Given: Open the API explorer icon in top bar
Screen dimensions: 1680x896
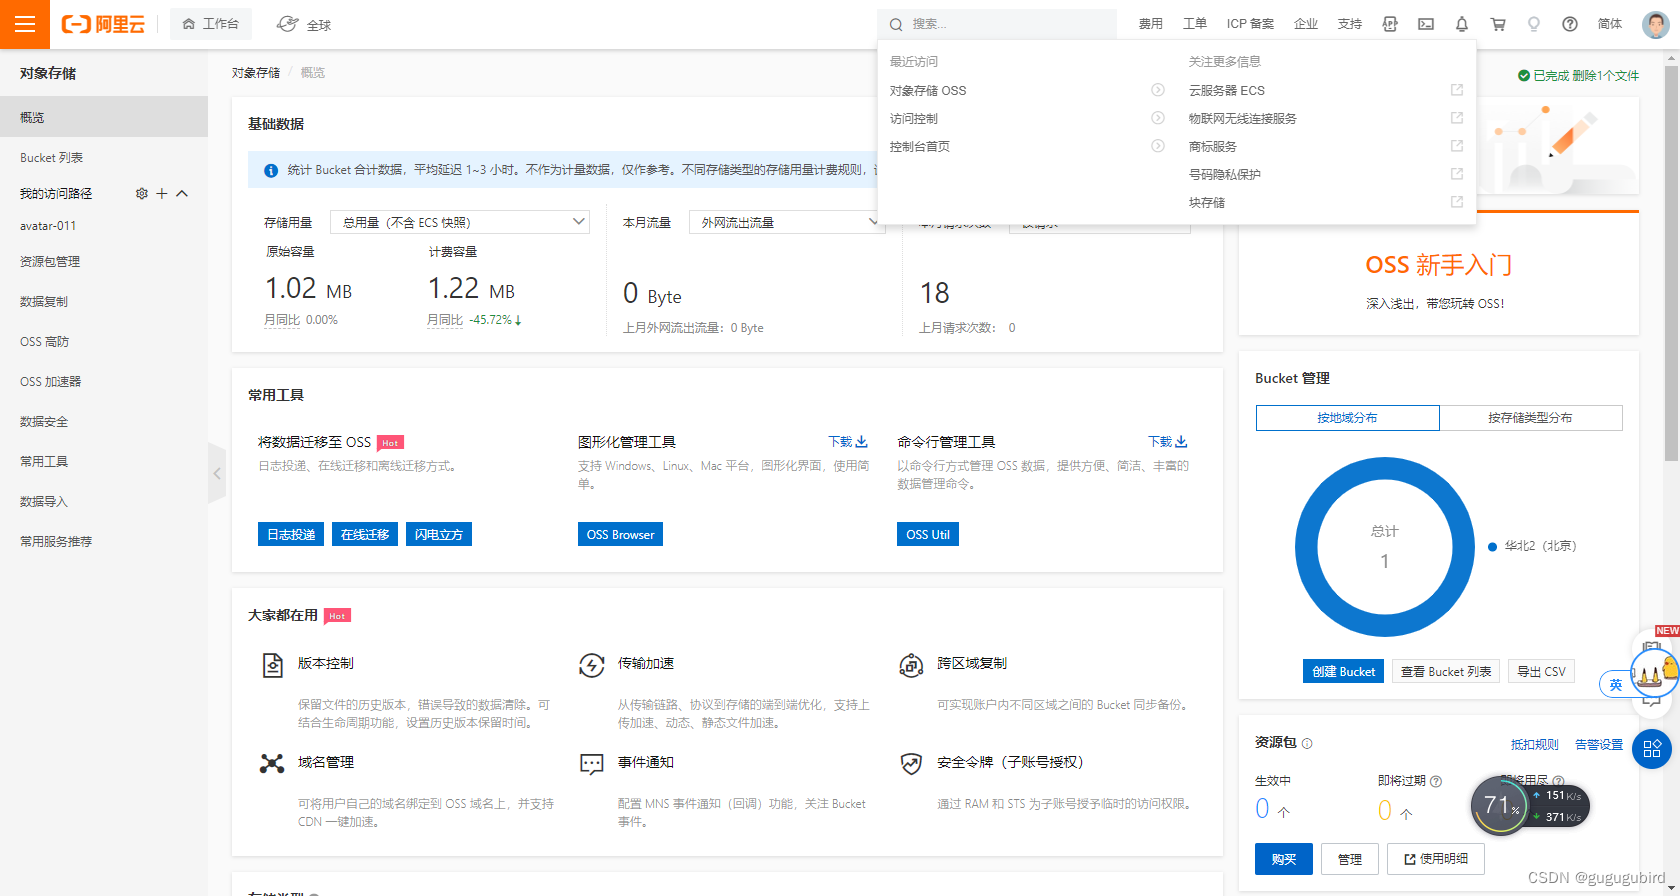Looking at the screenshot, I should [1390, 24].
